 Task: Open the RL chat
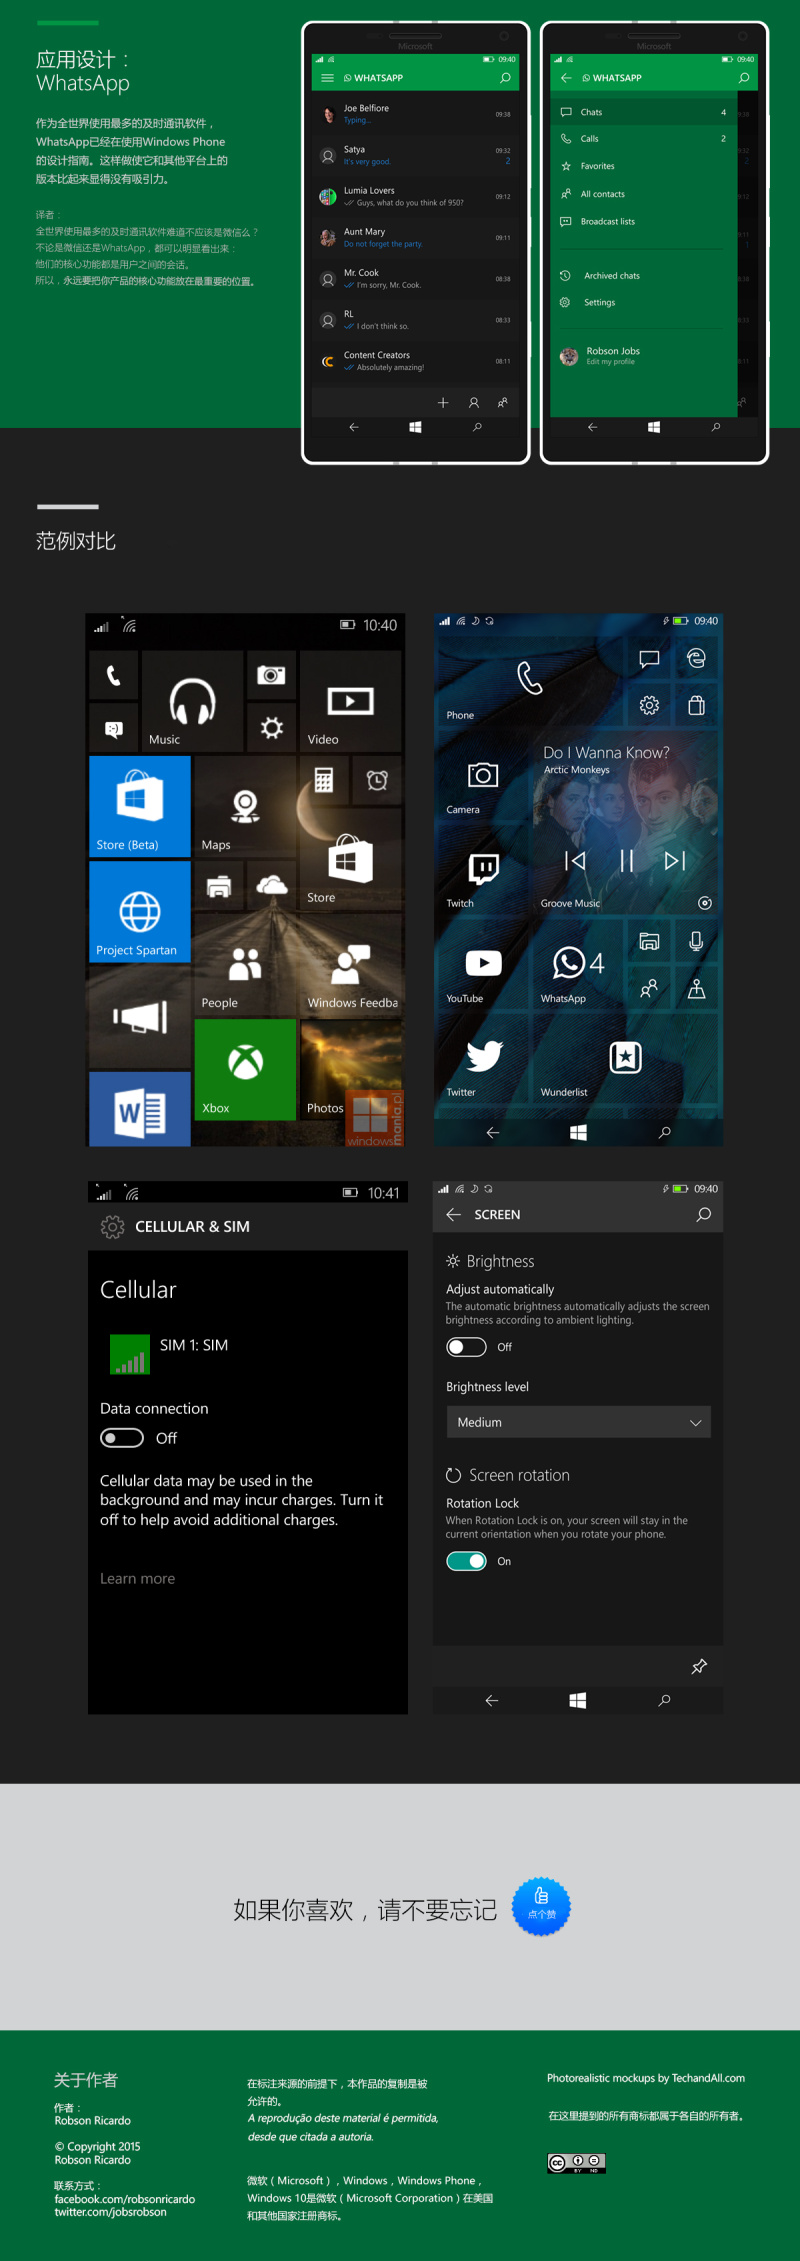(x=416, y=320)
